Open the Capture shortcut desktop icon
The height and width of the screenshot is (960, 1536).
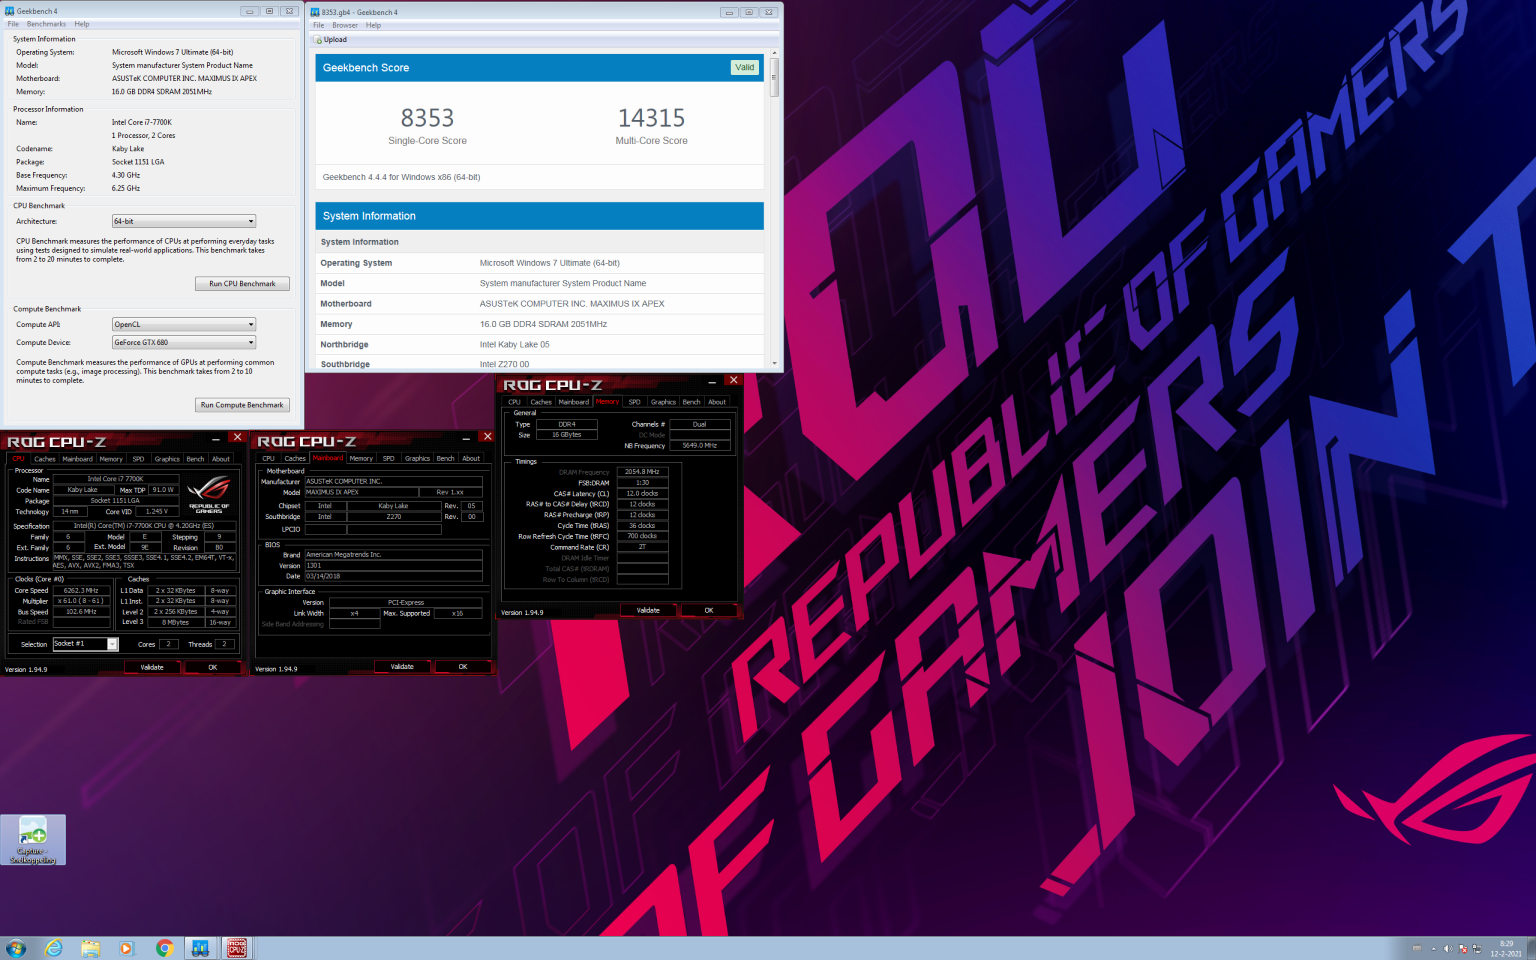33,840
